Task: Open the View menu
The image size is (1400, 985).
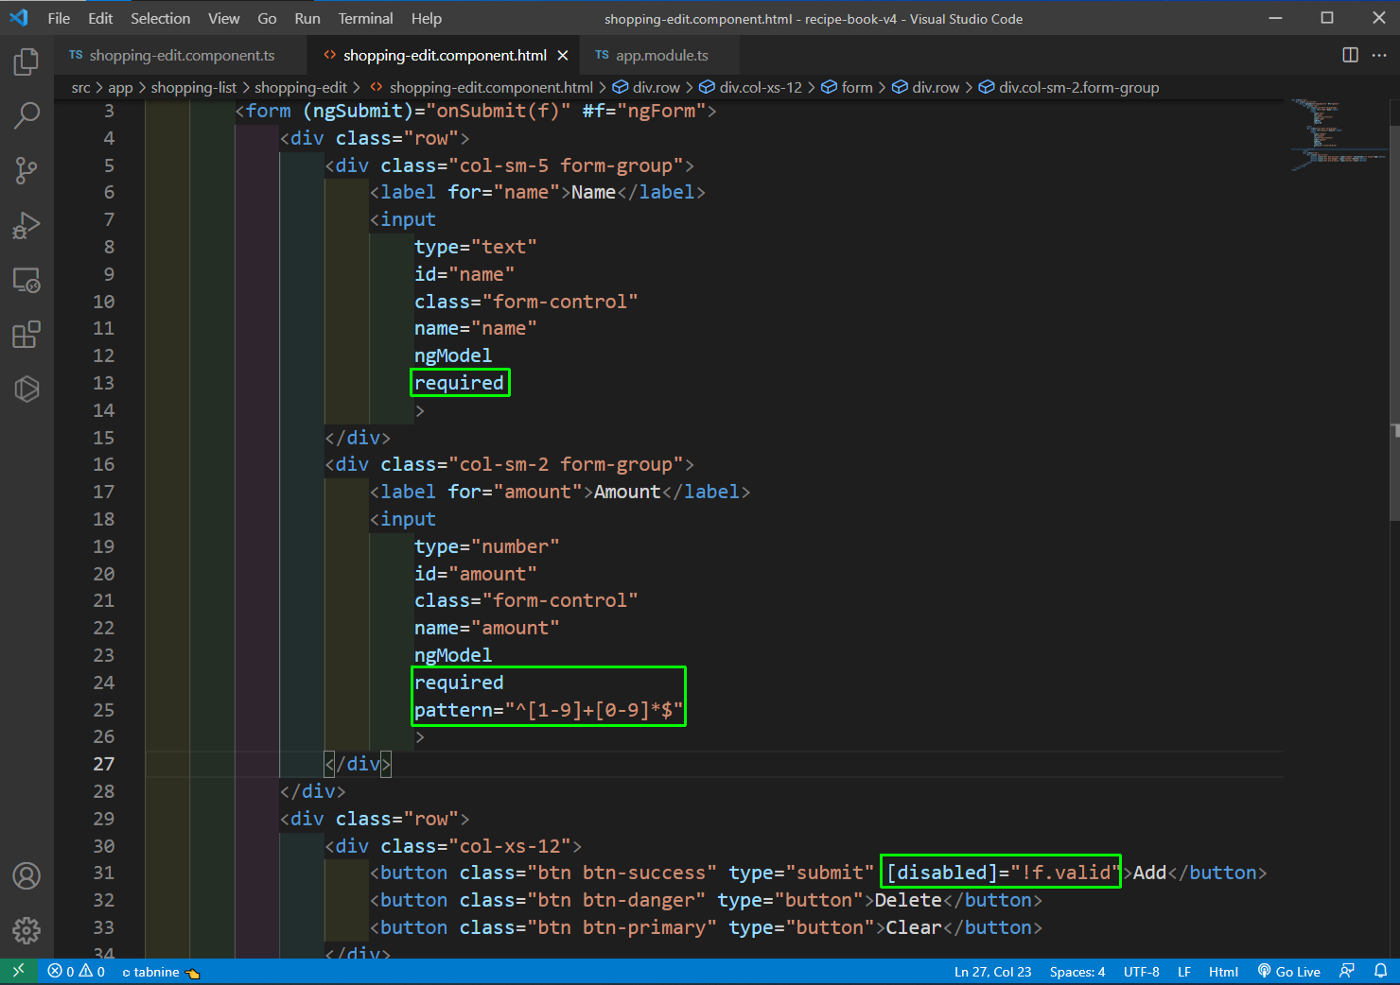Action: tap(223, 18)
